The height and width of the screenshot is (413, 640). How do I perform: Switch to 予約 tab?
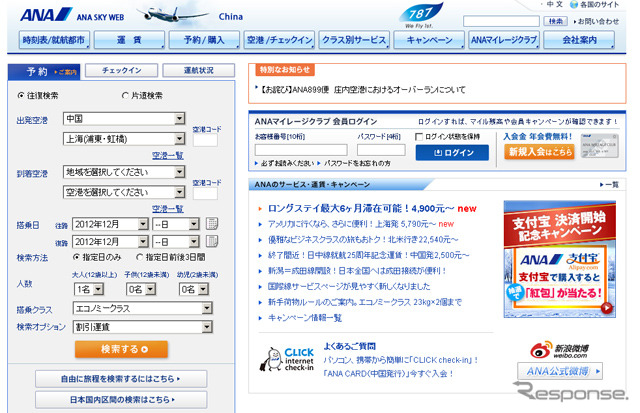coord(44,71)
